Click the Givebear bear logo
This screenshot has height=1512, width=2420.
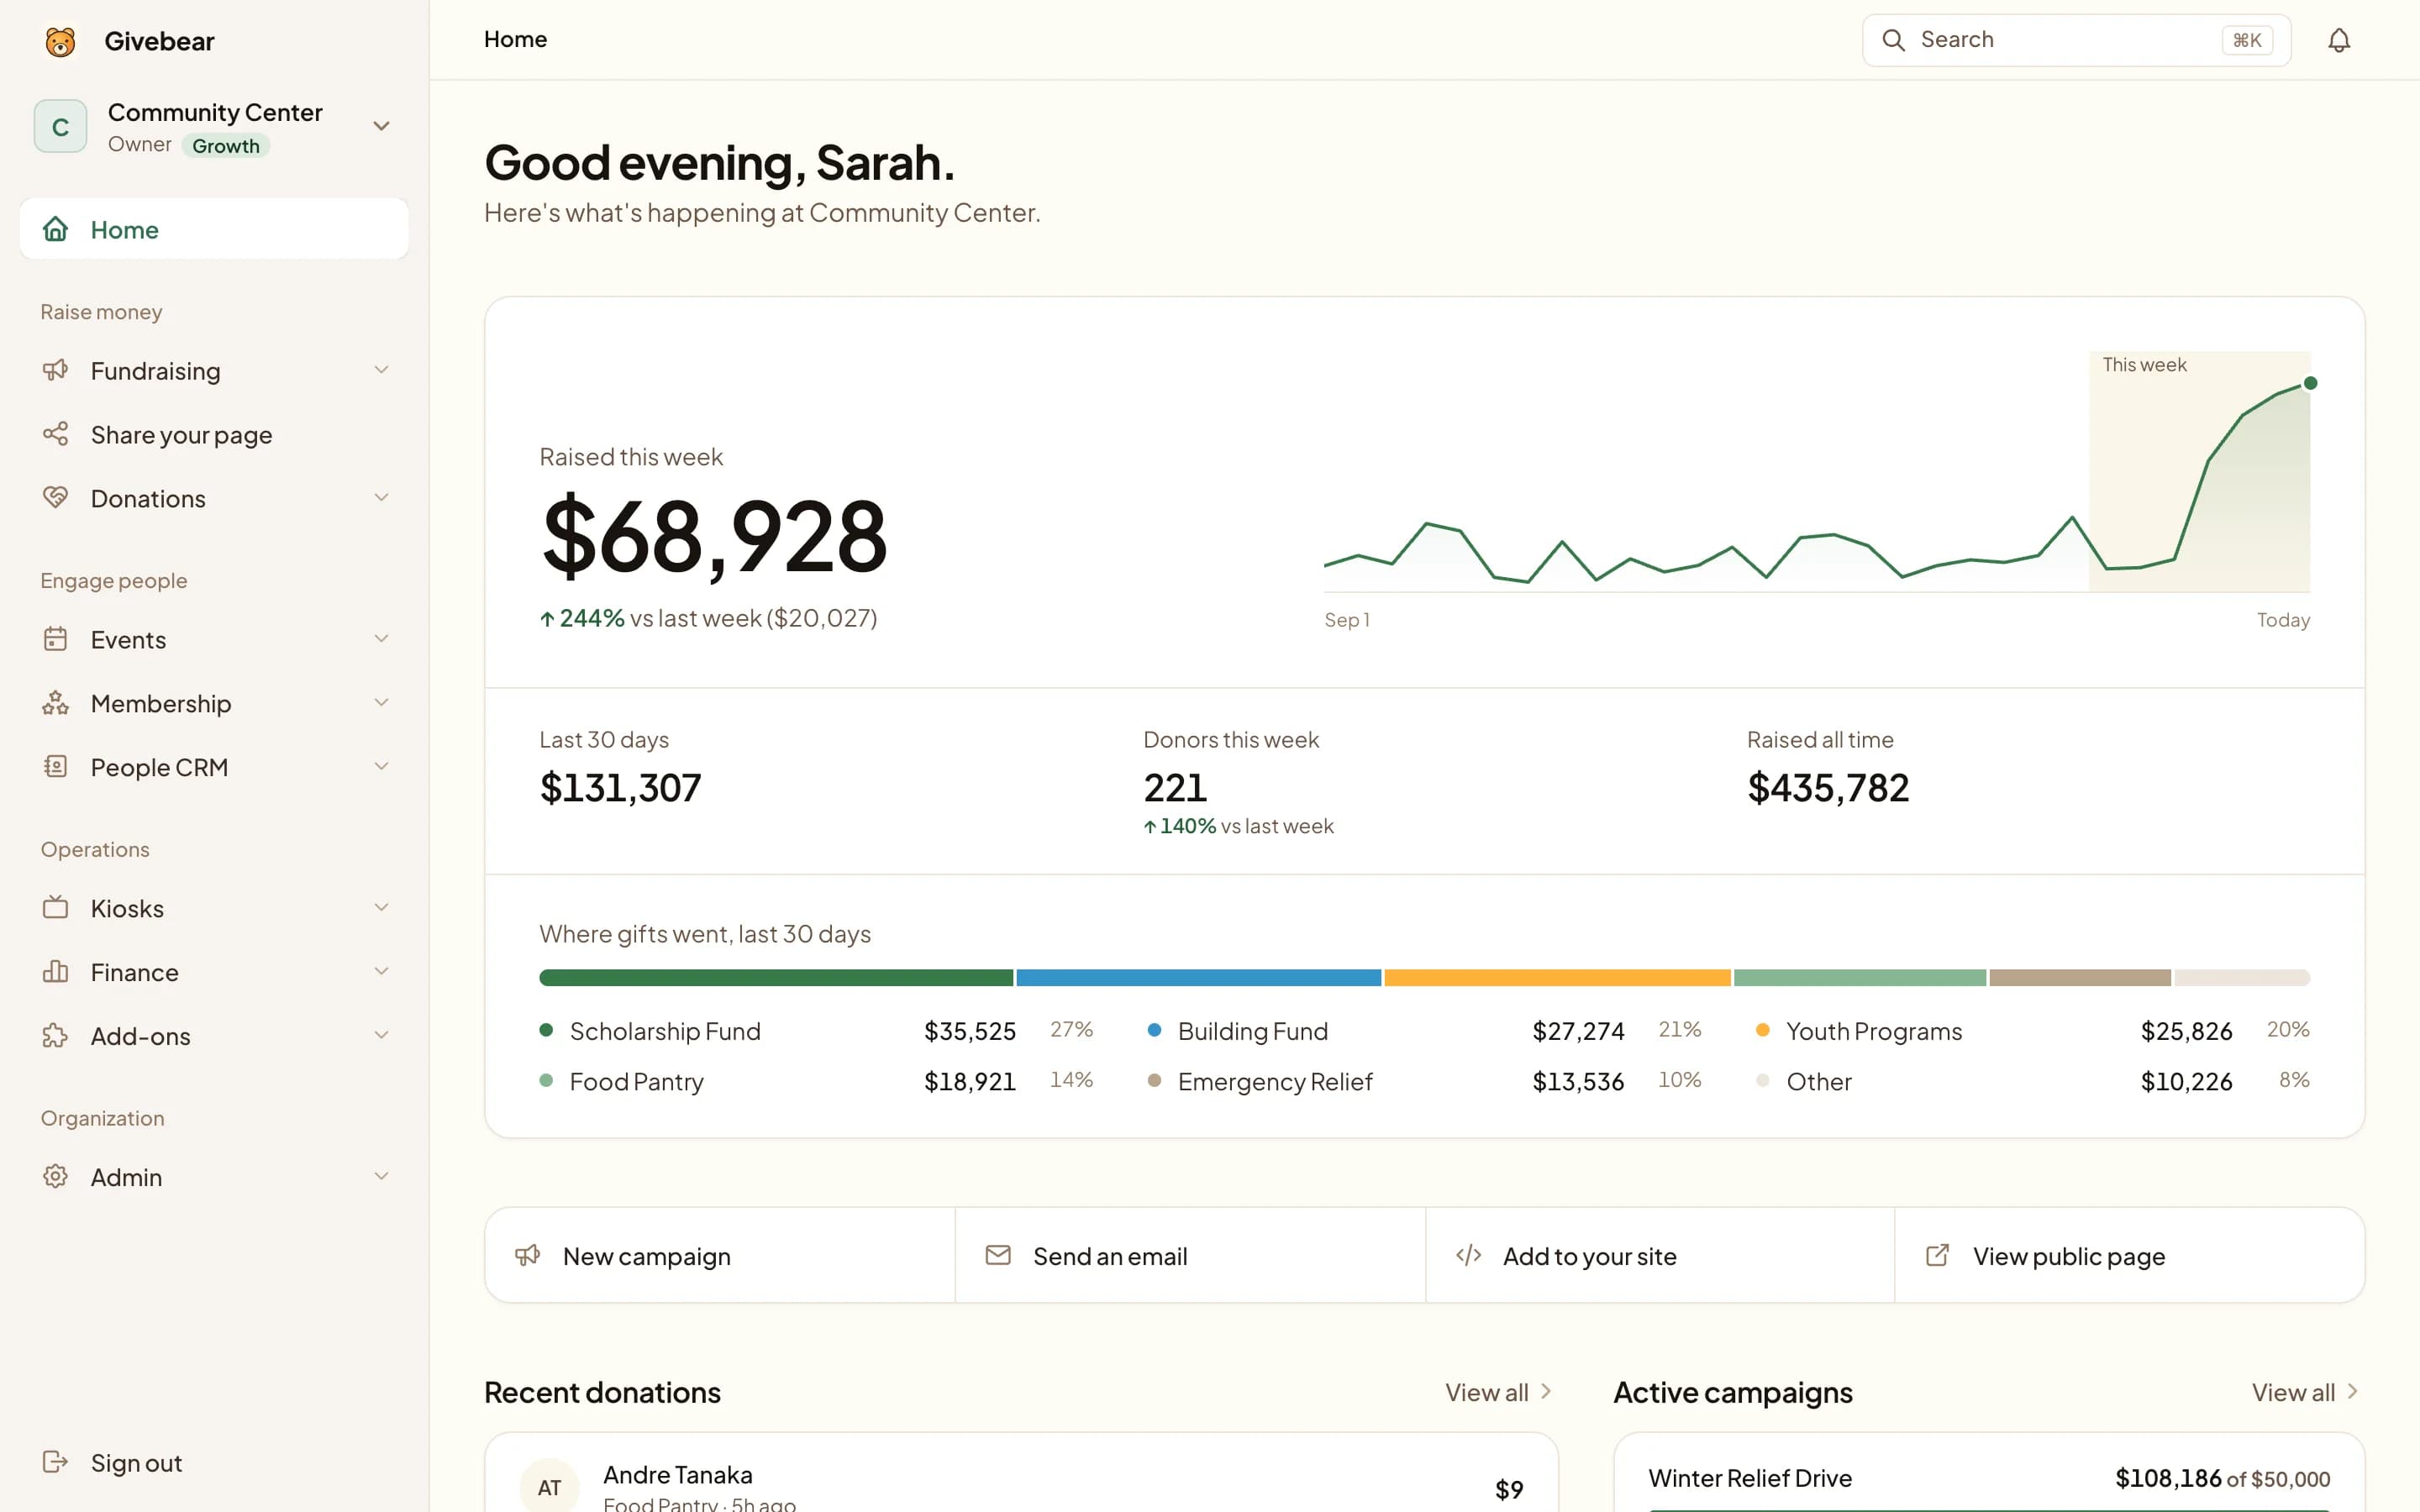click(60, 41)
